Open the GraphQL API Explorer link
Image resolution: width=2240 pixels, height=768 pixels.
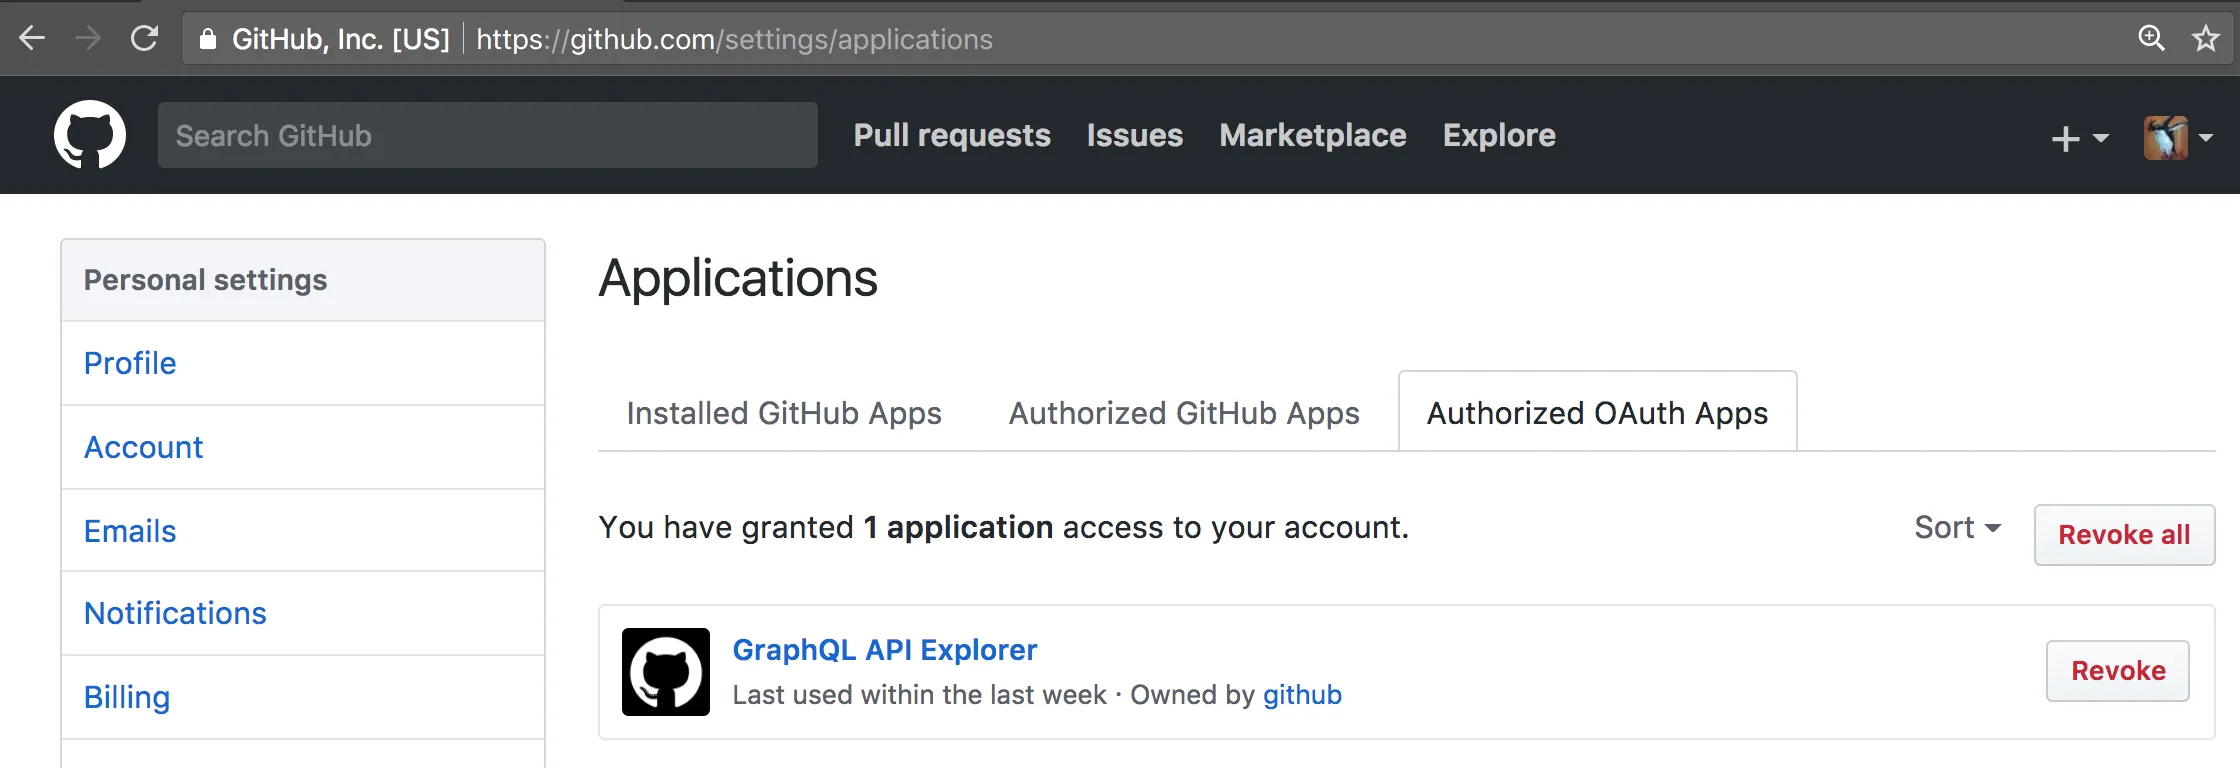885,650
